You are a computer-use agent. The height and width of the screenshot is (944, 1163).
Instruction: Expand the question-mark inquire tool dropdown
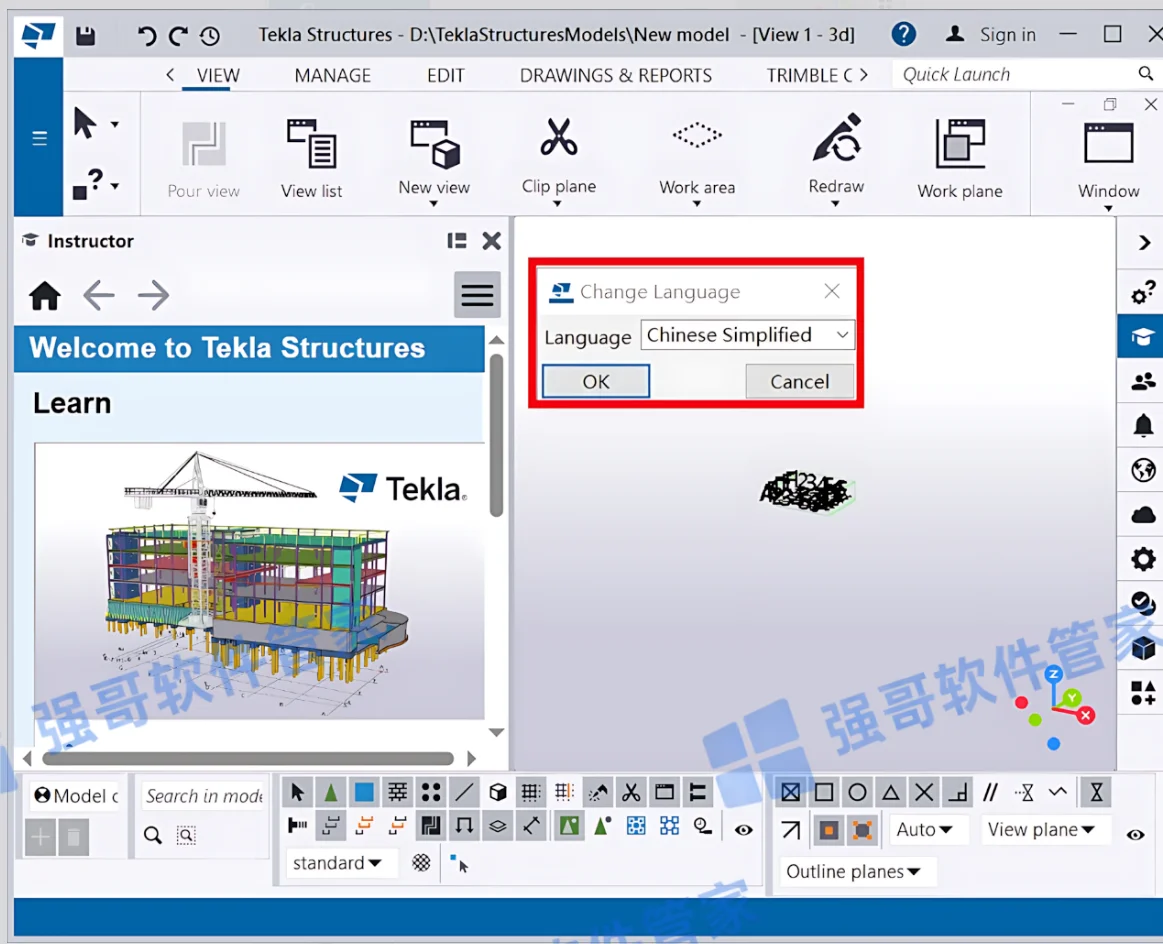(x=115, y=185)
